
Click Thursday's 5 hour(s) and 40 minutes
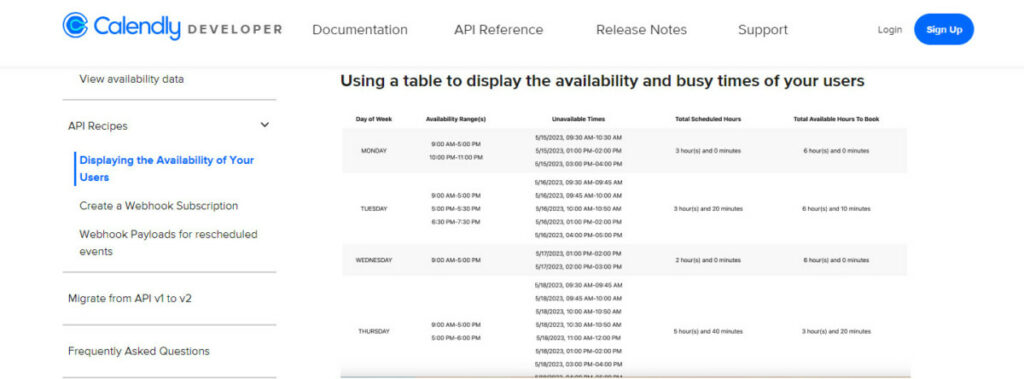tap(708, 331)
